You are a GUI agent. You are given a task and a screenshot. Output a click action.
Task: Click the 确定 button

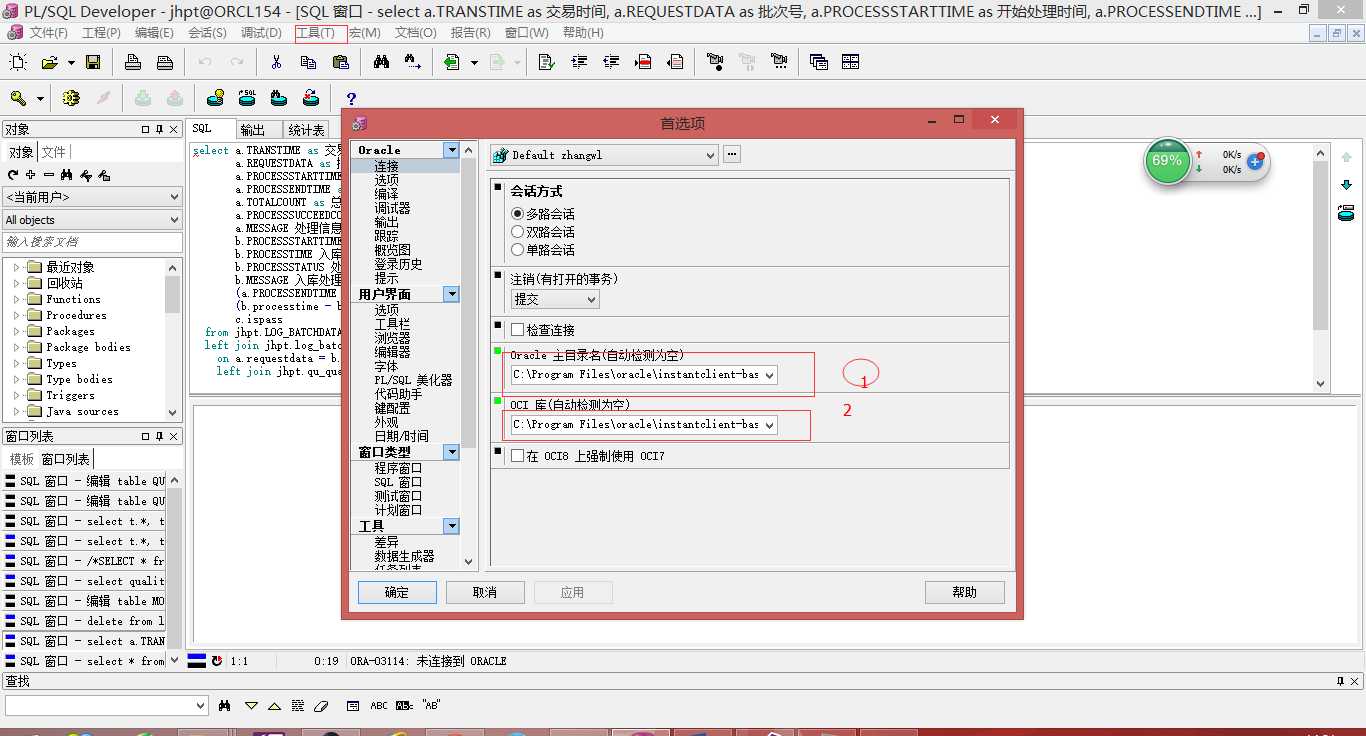[x=397, y=592]
